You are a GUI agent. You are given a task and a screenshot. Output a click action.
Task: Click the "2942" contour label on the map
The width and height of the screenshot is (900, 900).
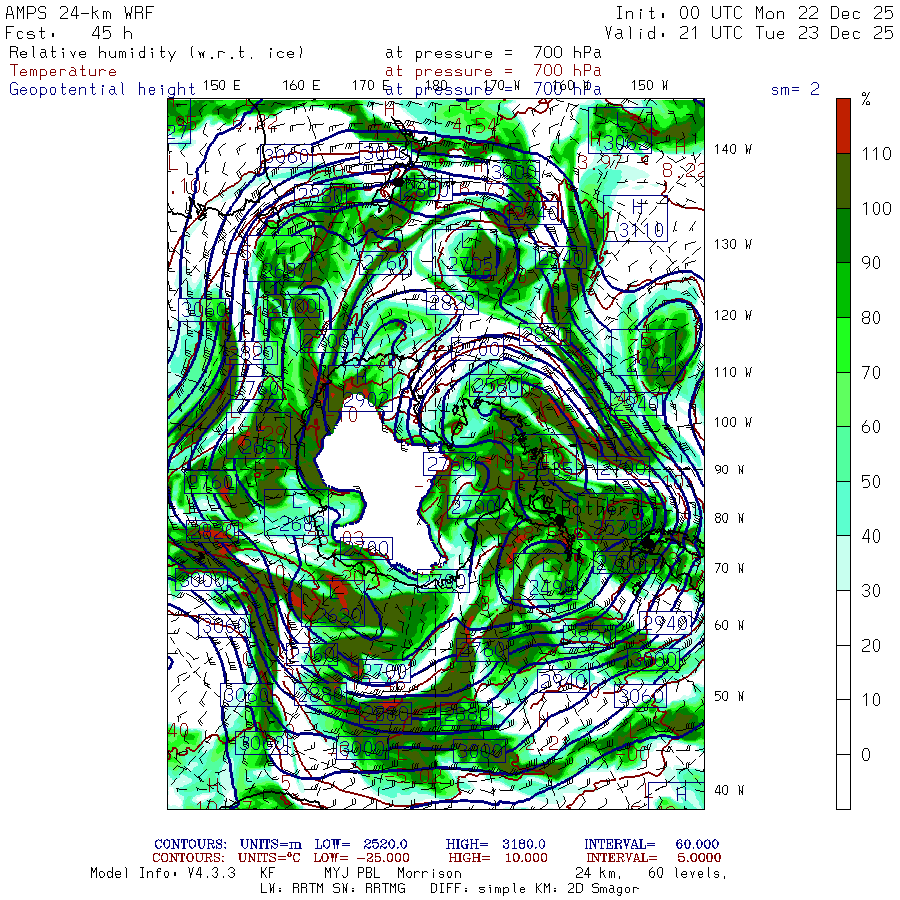(x=649, y=363)
